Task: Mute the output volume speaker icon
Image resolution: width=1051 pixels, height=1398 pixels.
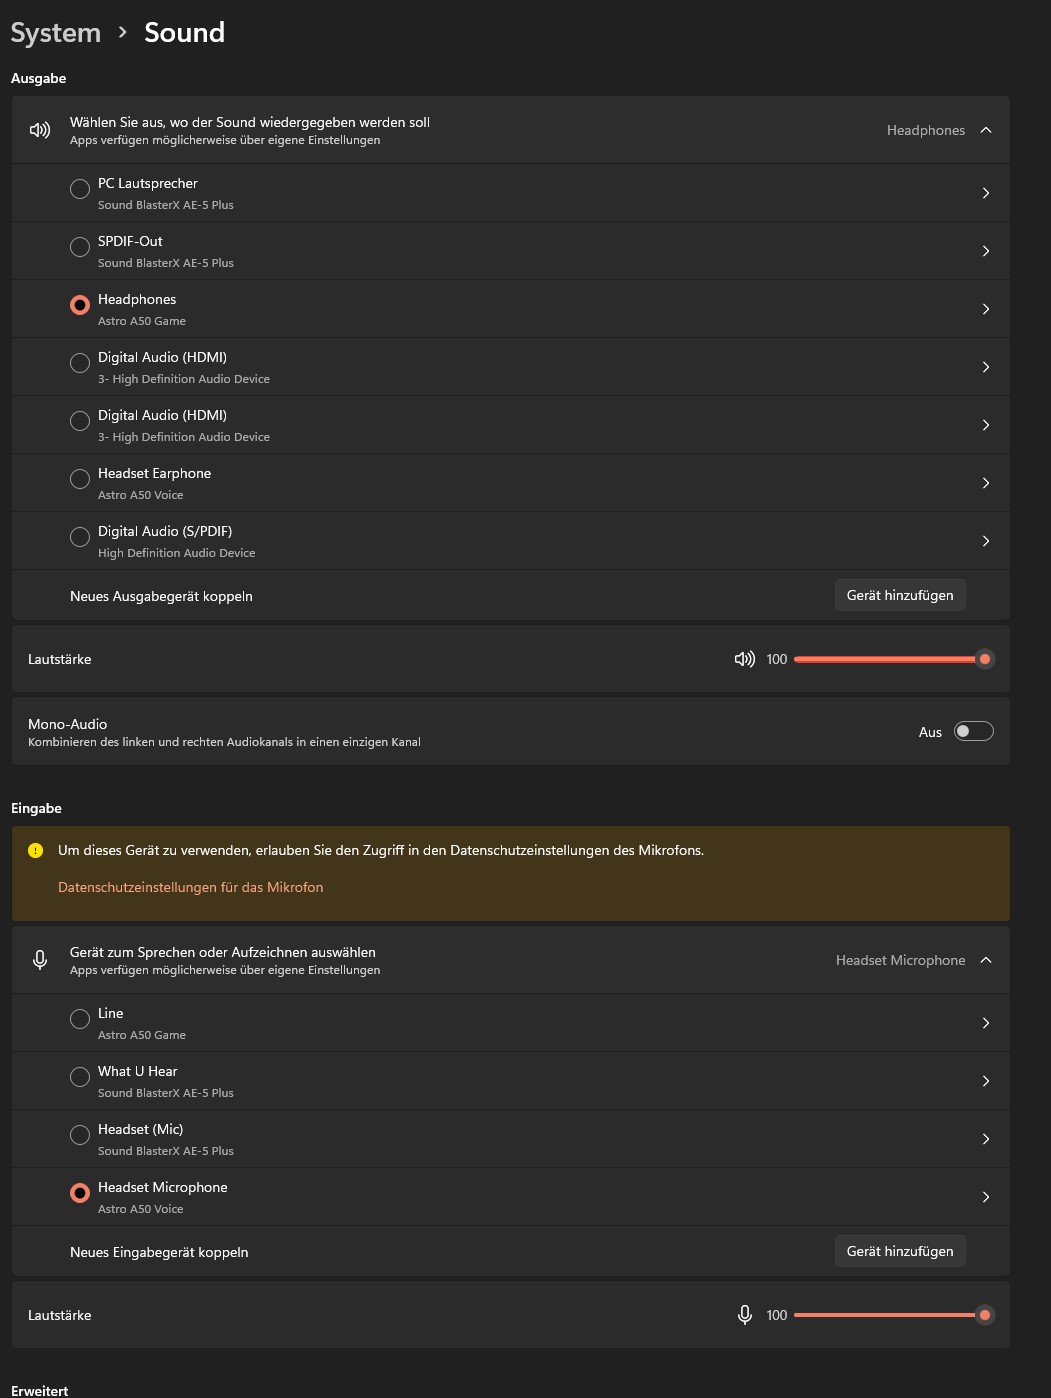Action: point(744,659)
